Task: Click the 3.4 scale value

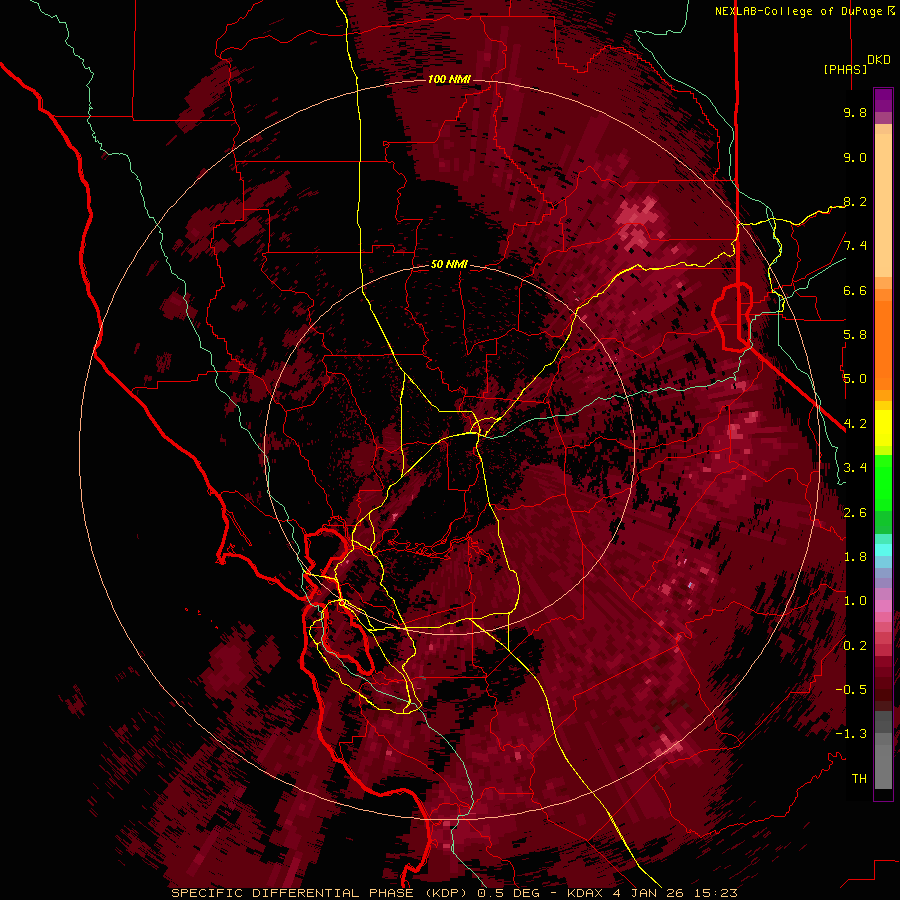Action: [855, 468]
